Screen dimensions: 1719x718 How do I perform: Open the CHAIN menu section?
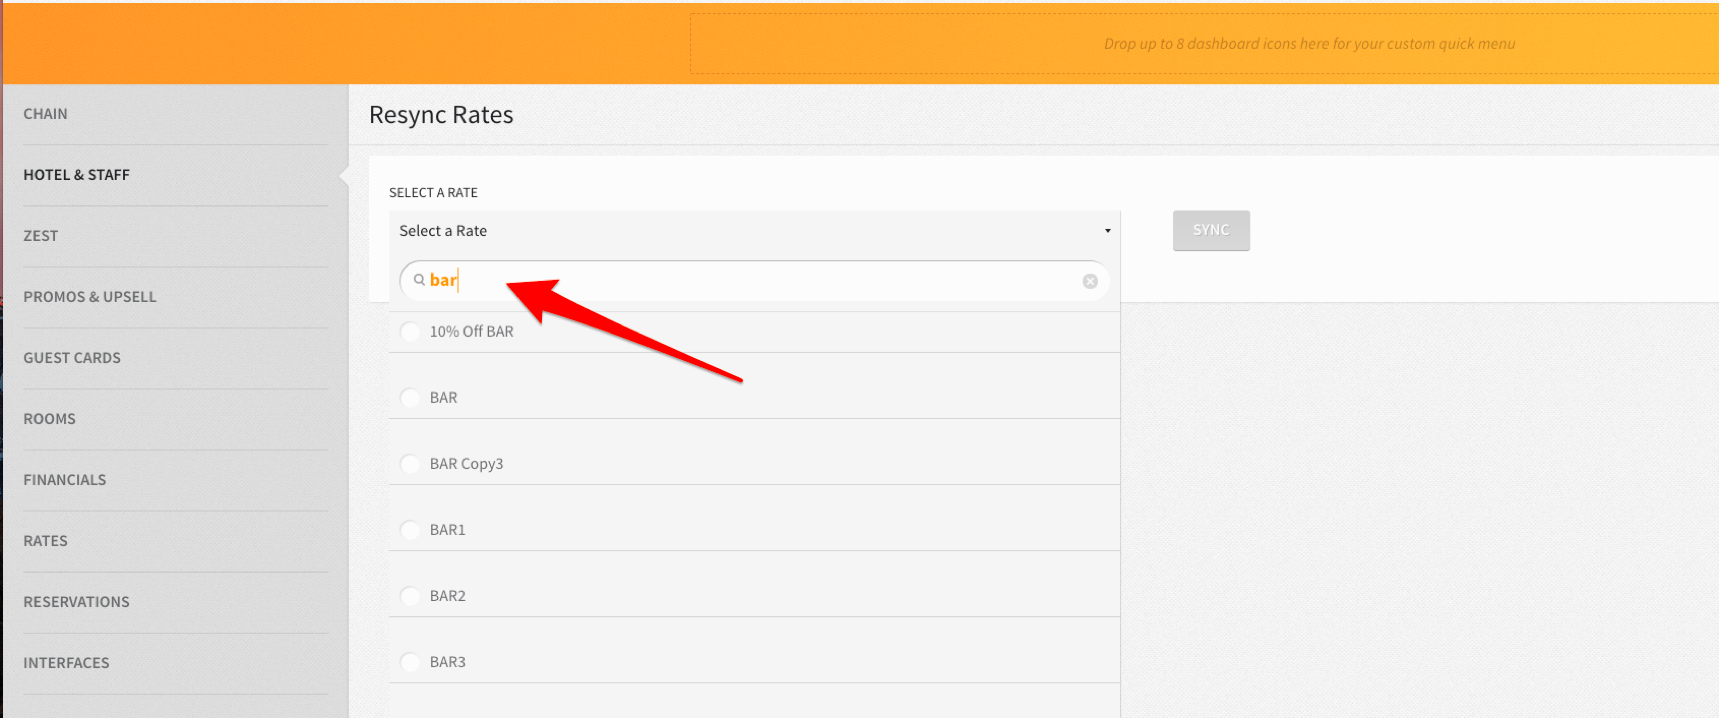46,114
